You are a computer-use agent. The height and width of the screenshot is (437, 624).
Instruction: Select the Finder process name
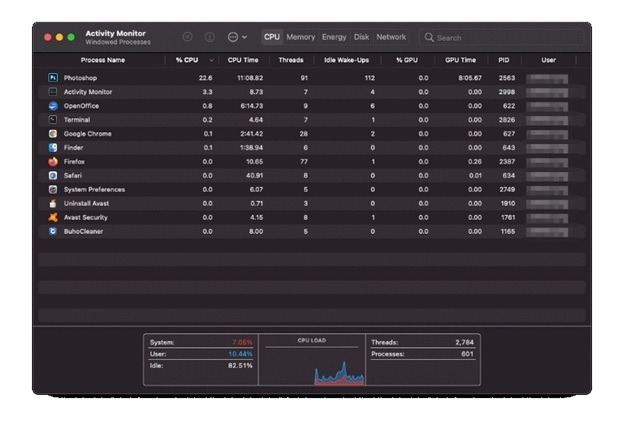tap(73, 148)
